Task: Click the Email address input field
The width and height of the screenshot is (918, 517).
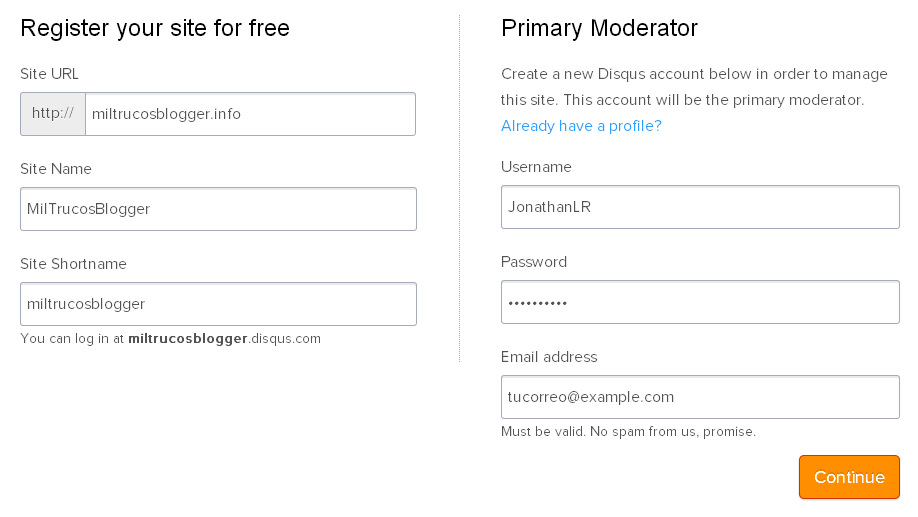Action: click(x=700, y=397)
